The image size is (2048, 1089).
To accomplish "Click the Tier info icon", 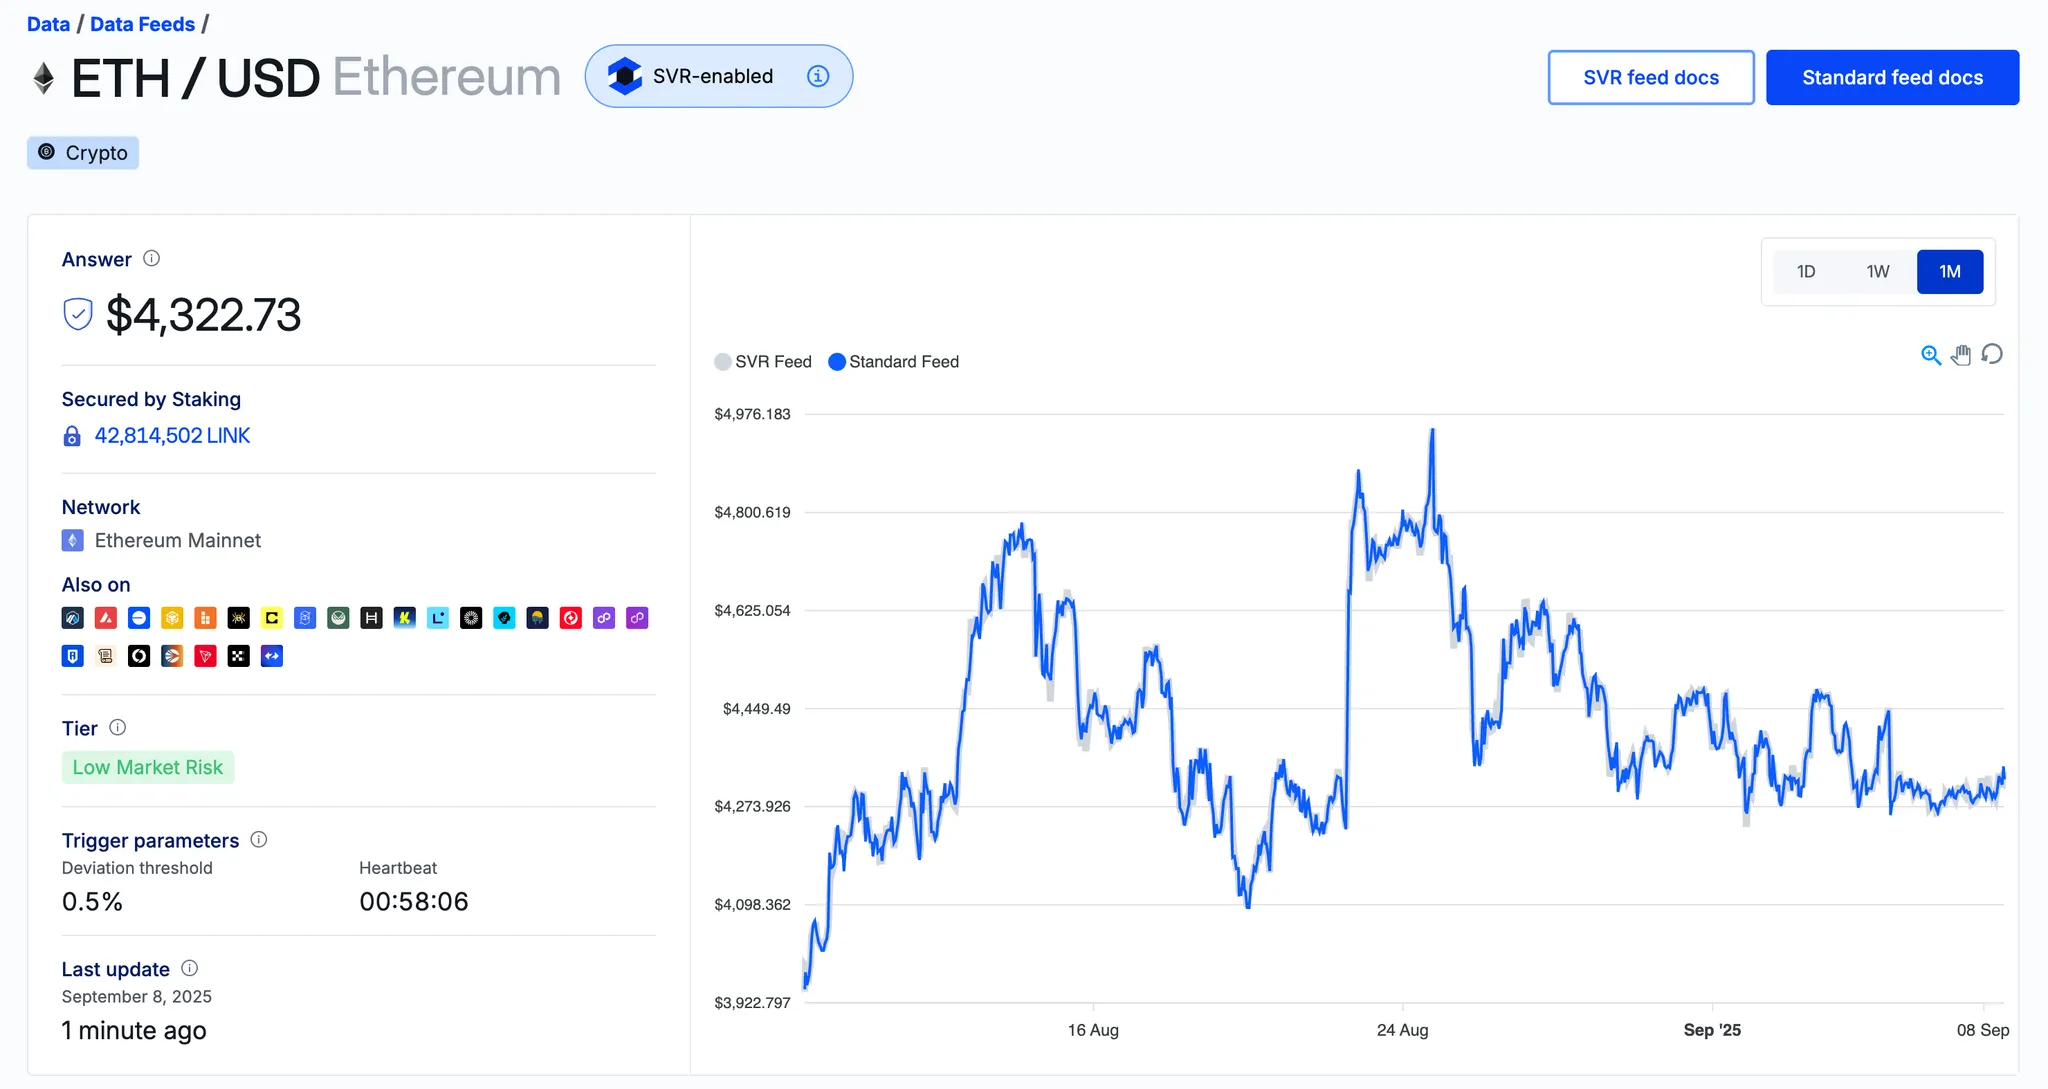I will (x=117, y=727).
